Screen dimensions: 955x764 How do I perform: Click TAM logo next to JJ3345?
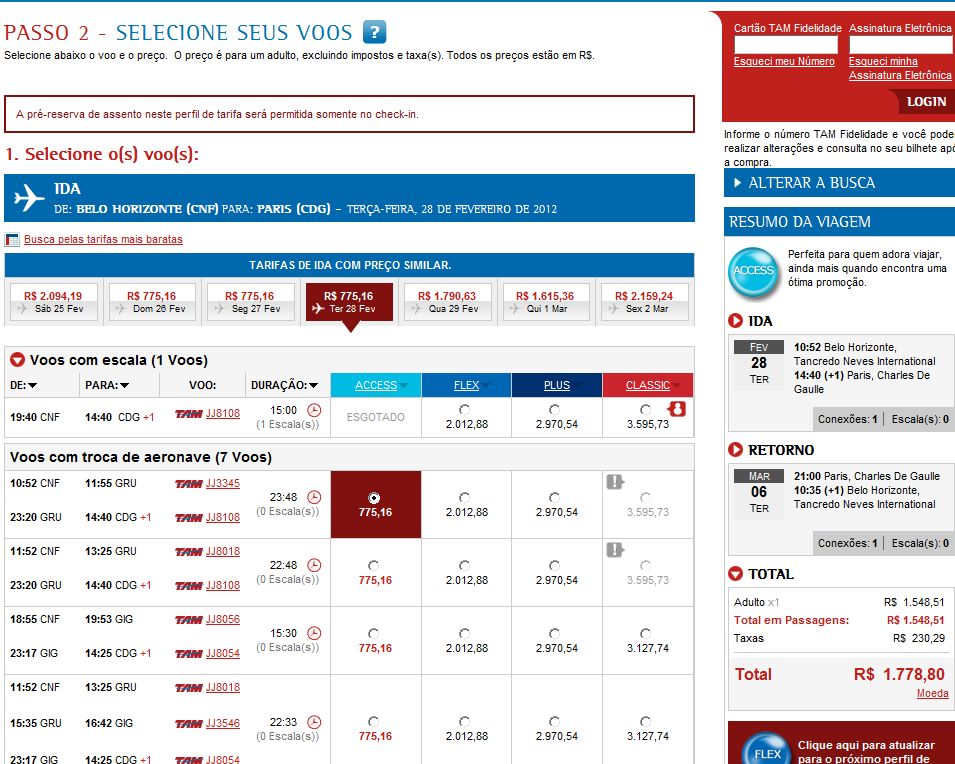188,484
